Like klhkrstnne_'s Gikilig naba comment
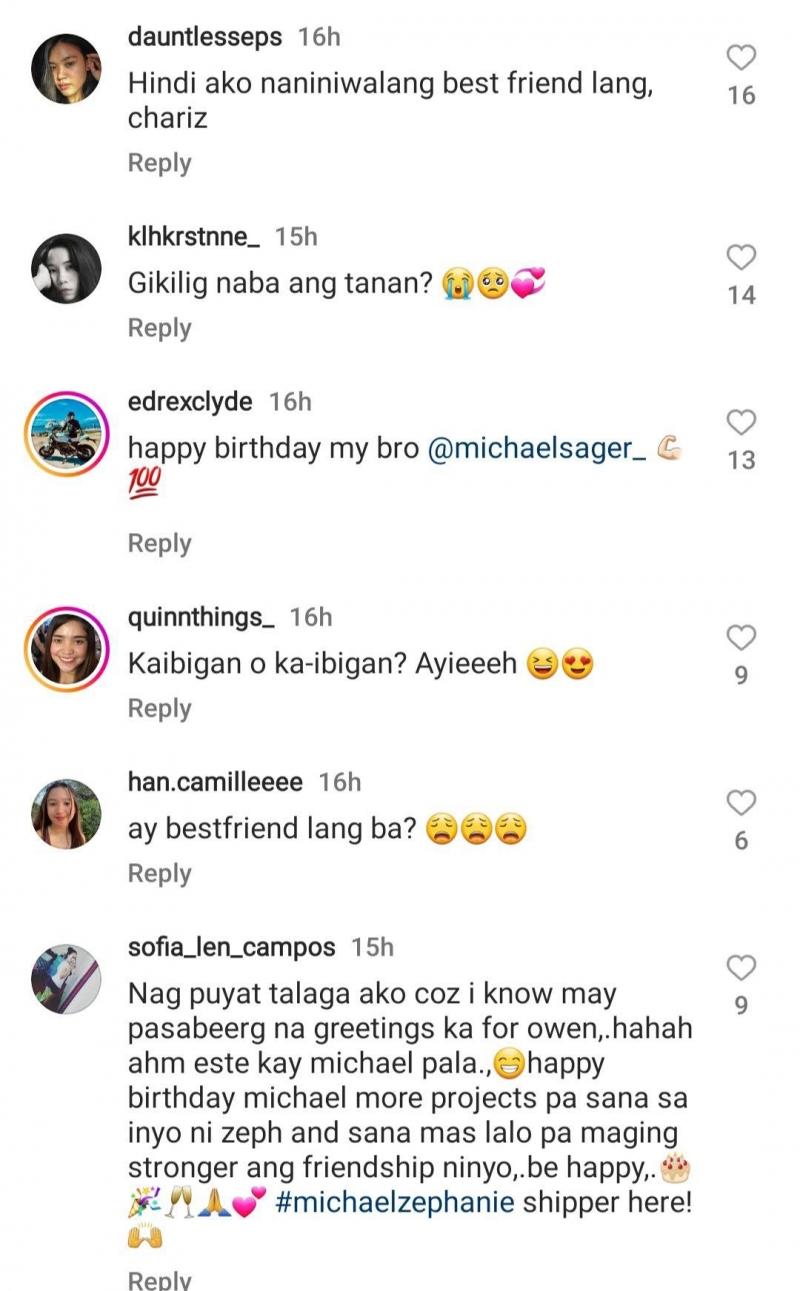 [x=741, y=258]
